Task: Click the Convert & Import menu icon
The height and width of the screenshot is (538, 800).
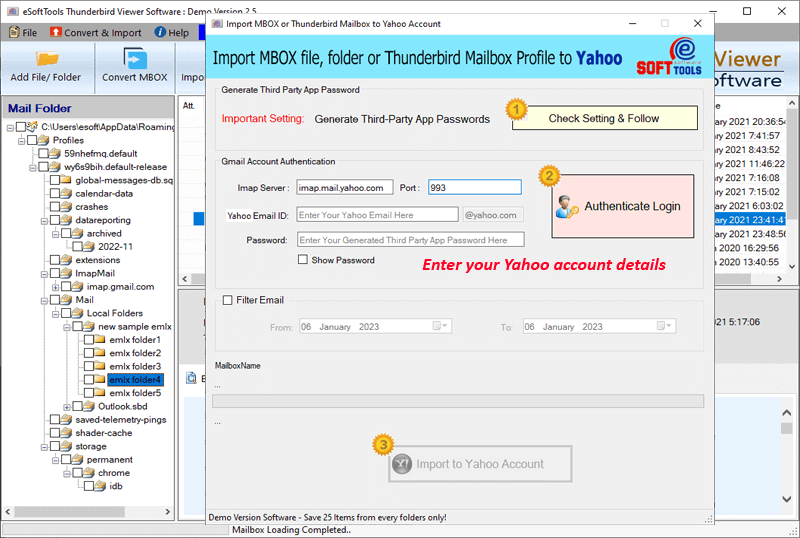Action: (56, 32)
